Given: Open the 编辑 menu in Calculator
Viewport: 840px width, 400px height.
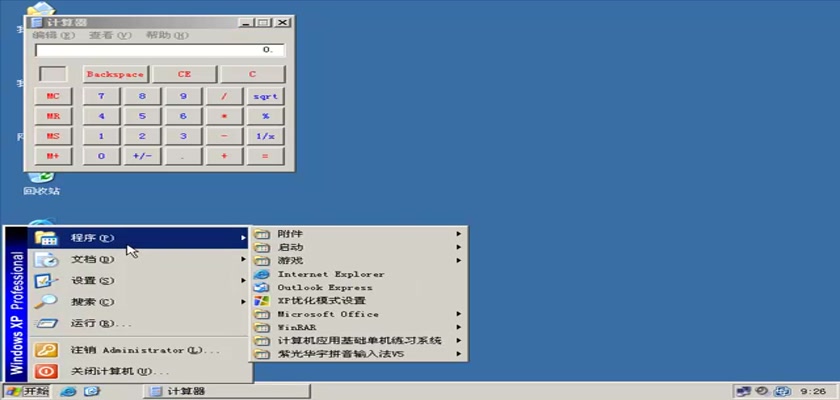Looking at the screenshot, I should point(54,35).
